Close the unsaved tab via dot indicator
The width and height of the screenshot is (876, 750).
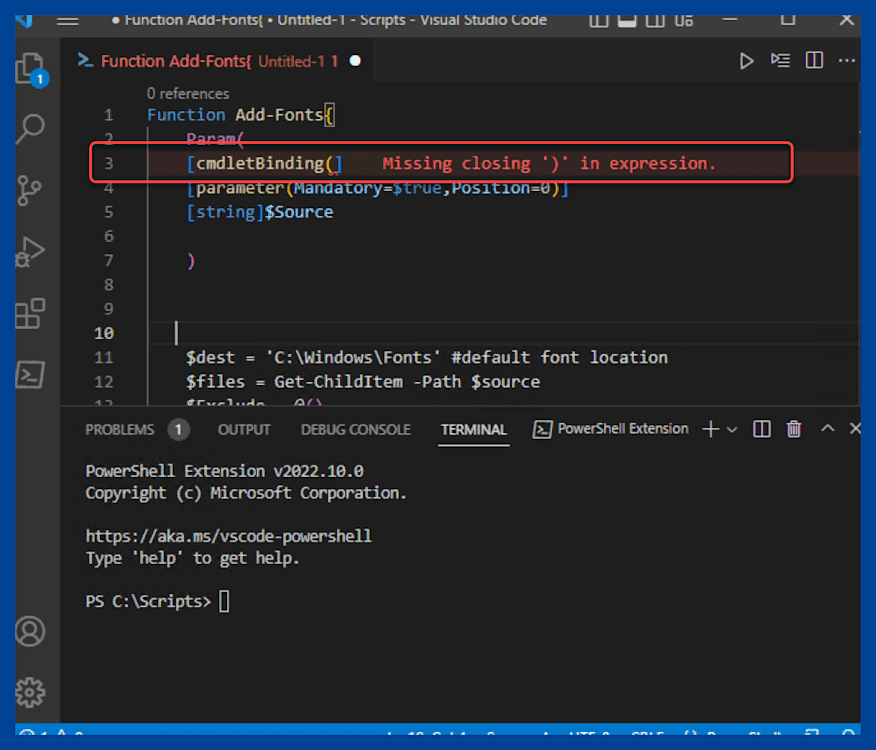355,60
